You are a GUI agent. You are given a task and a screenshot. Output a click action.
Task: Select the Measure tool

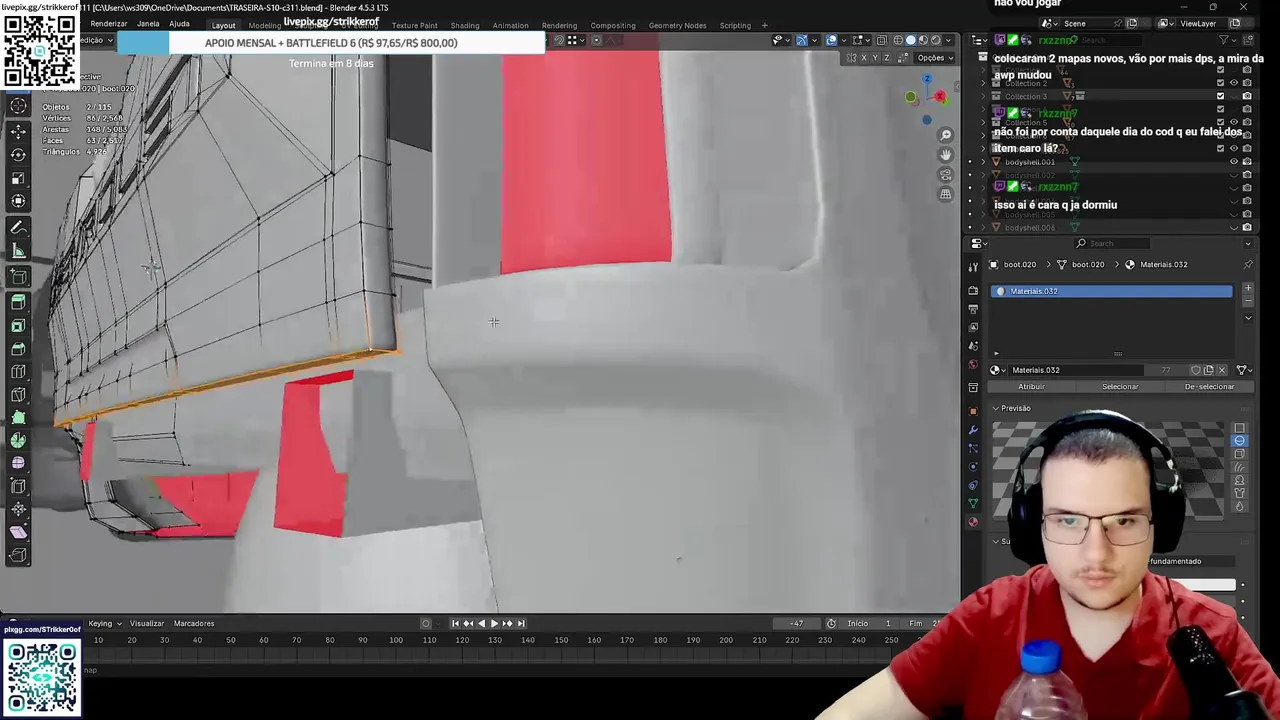pyautogui.click(x=18, y=251)
